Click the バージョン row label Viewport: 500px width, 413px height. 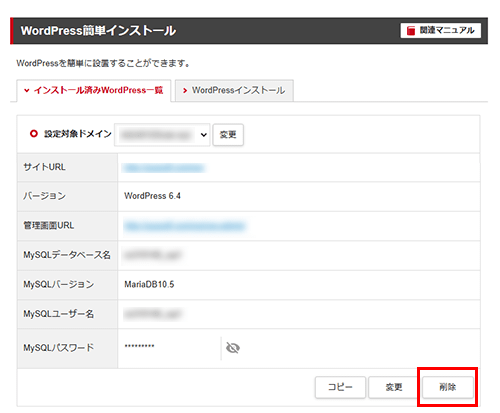(x=44, y=196)
